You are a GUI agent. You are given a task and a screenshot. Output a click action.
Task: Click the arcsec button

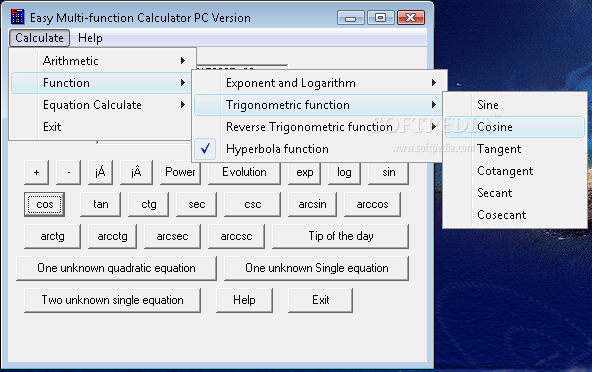(172, 236)
